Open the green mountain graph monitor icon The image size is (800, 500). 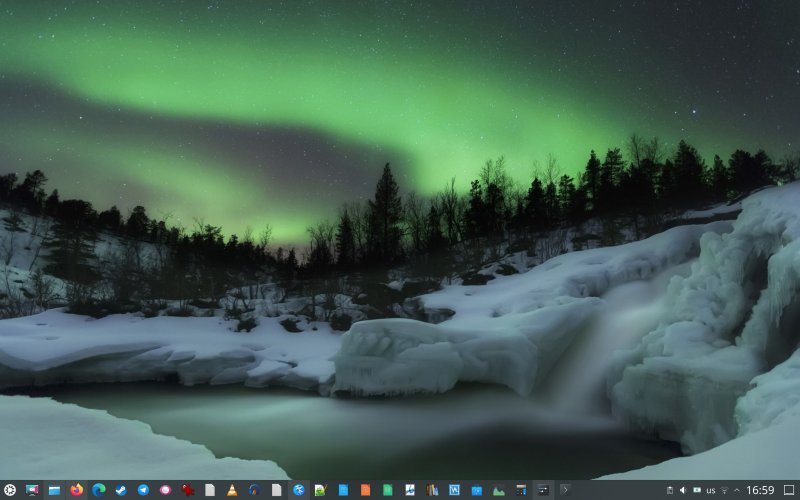tap(498, 490)
